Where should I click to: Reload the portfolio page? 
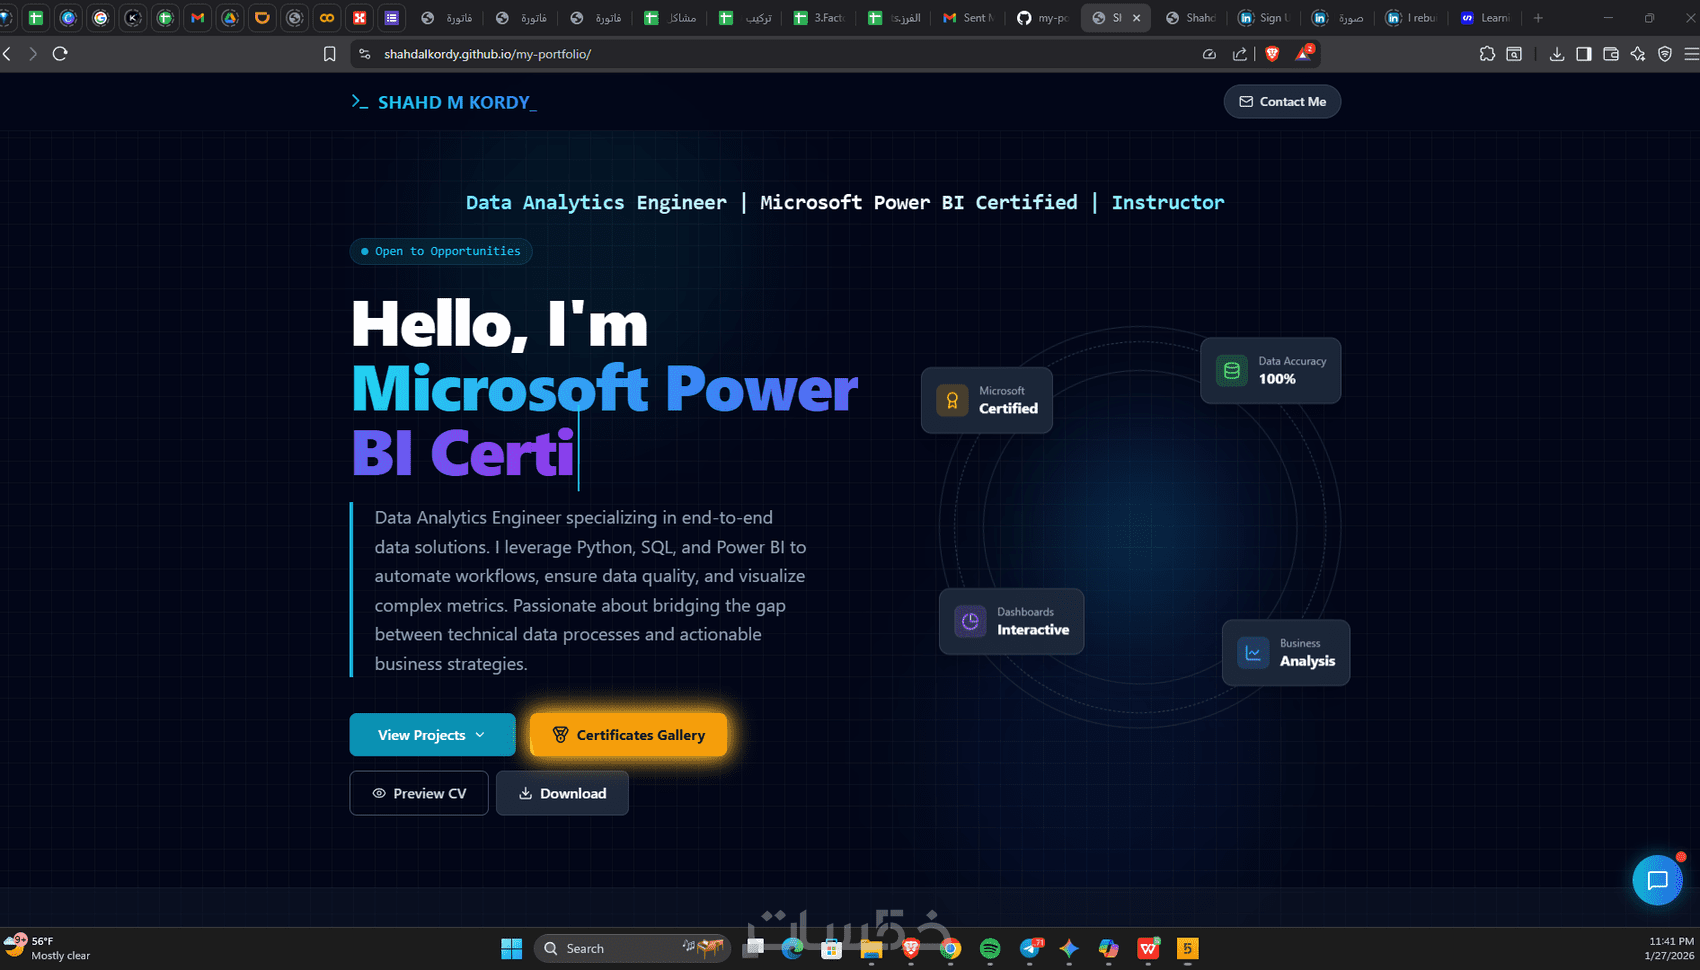60,54
